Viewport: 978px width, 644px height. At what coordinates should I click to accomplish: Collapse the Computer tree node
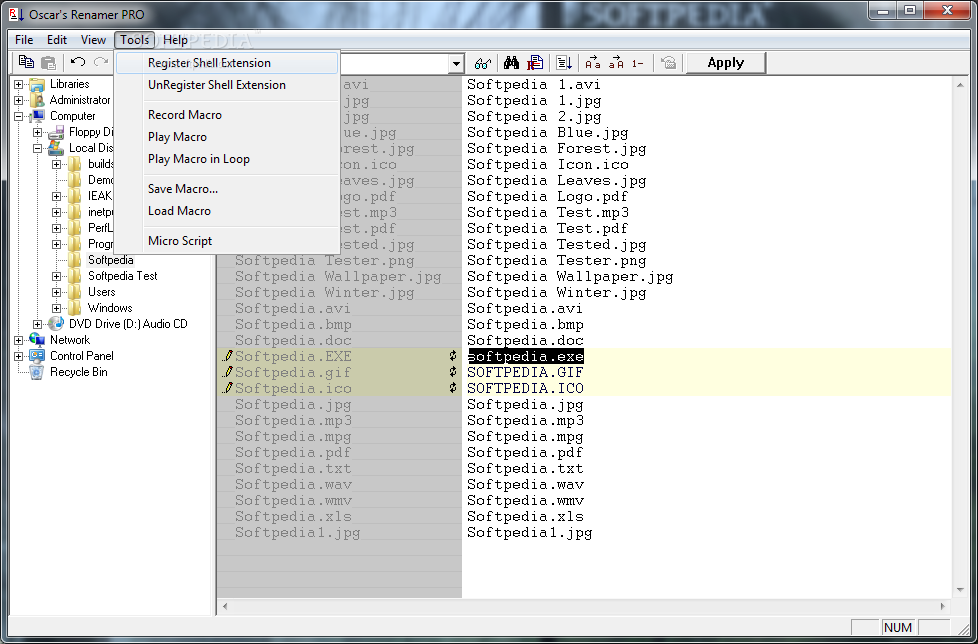pos(19,116)
